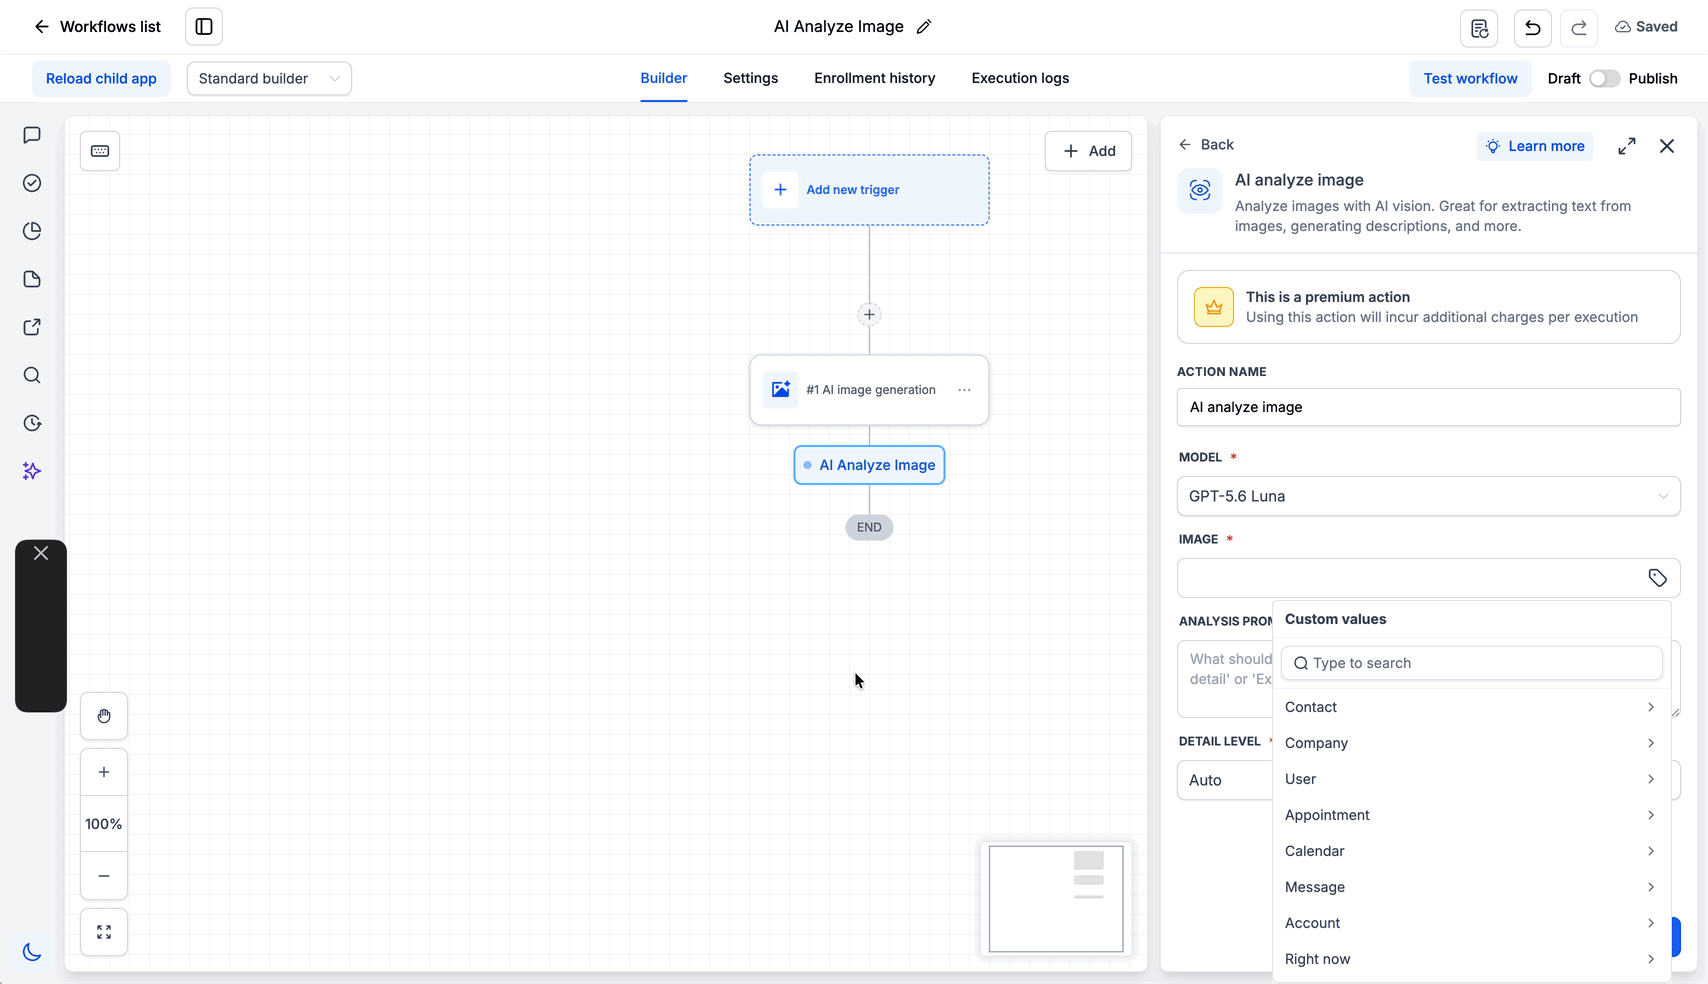
Task: Switch to the Enrollment history tab
Action: (874, 78)
